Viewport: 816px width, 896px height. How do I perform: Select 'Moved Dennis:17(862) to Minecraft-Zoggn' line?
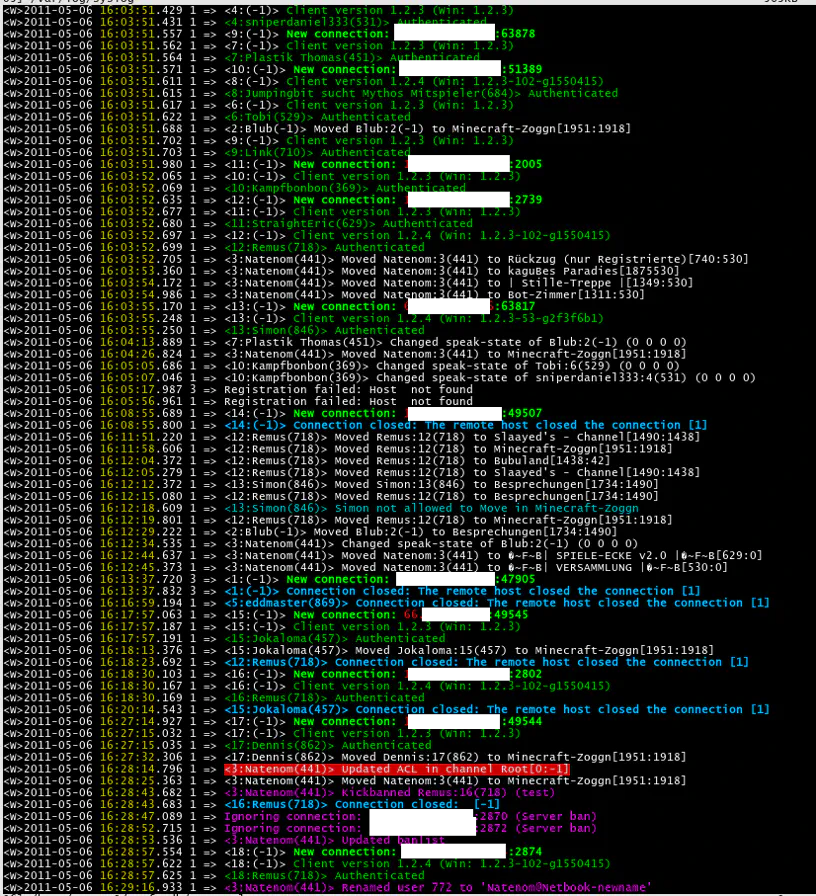coord(455,757)
